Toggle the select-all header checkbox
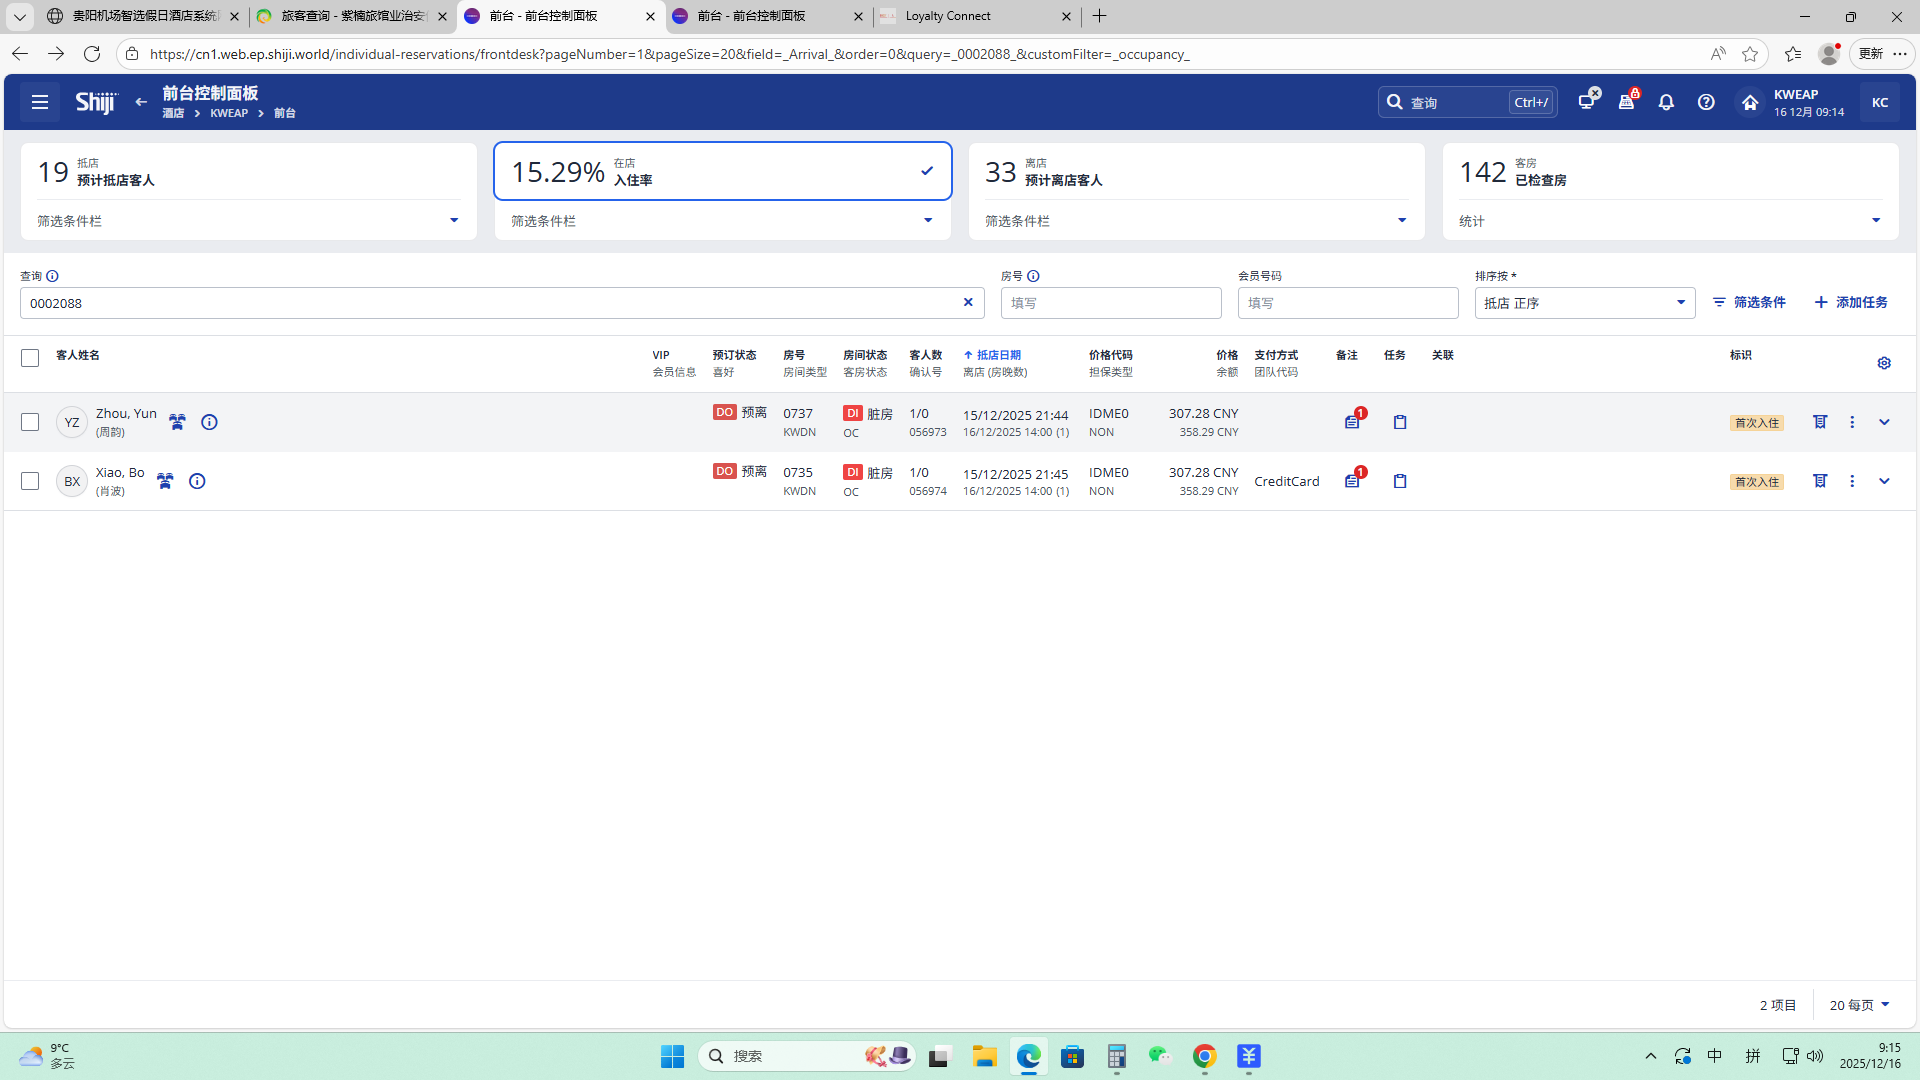Viewport: 1920px width, 1080px height. (30, 358)
